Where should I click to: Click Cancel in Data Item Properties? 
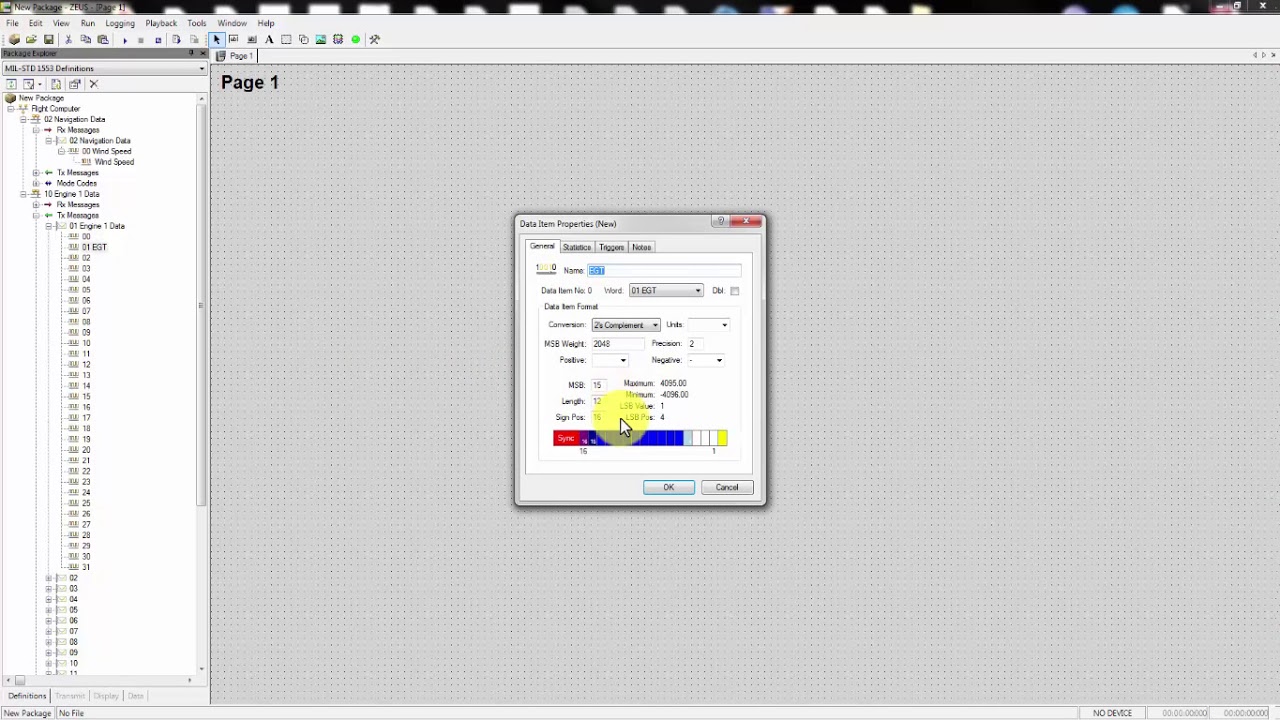727,487
